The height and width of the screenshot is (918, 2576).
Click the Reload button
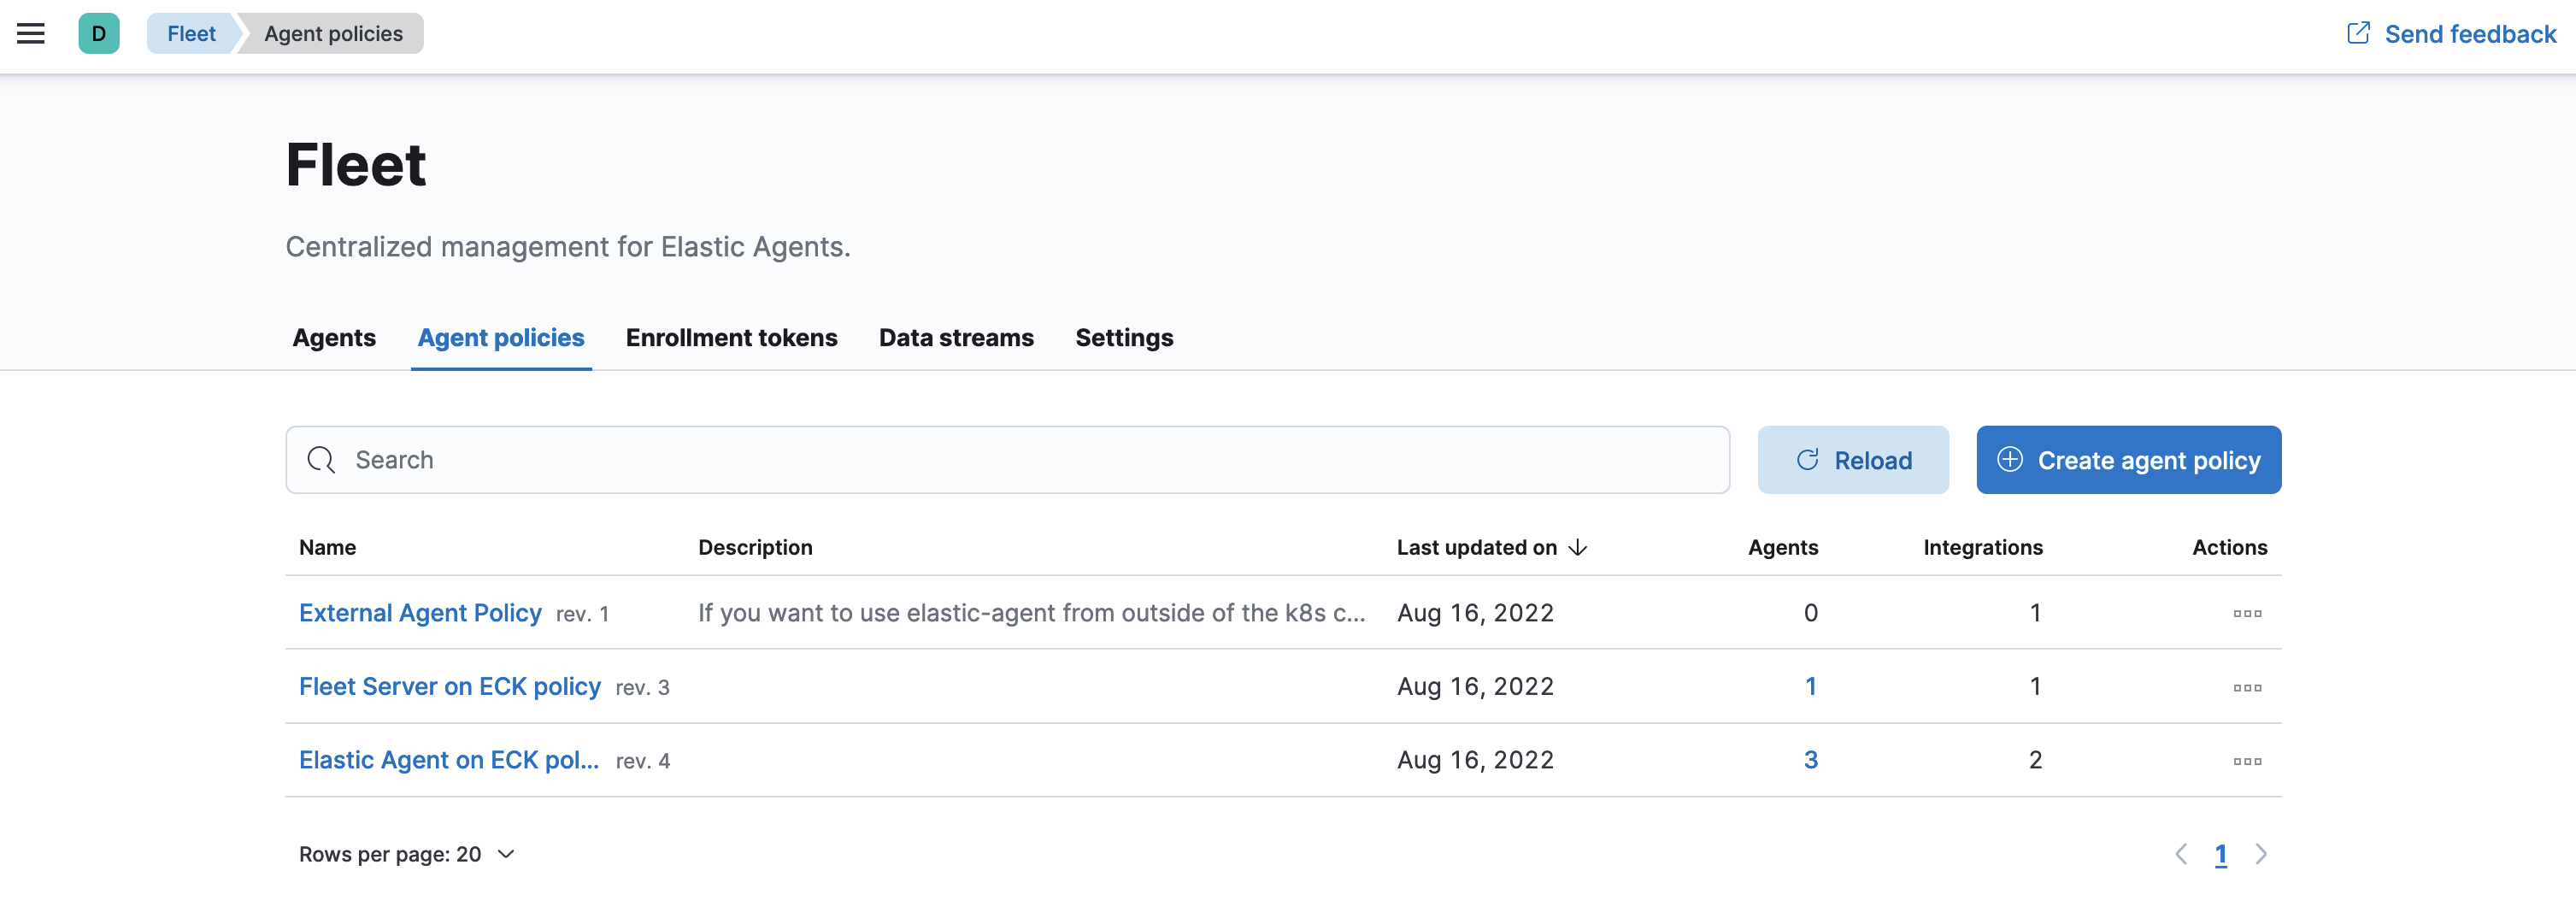pyautogui.click(x=1852, y=460)
